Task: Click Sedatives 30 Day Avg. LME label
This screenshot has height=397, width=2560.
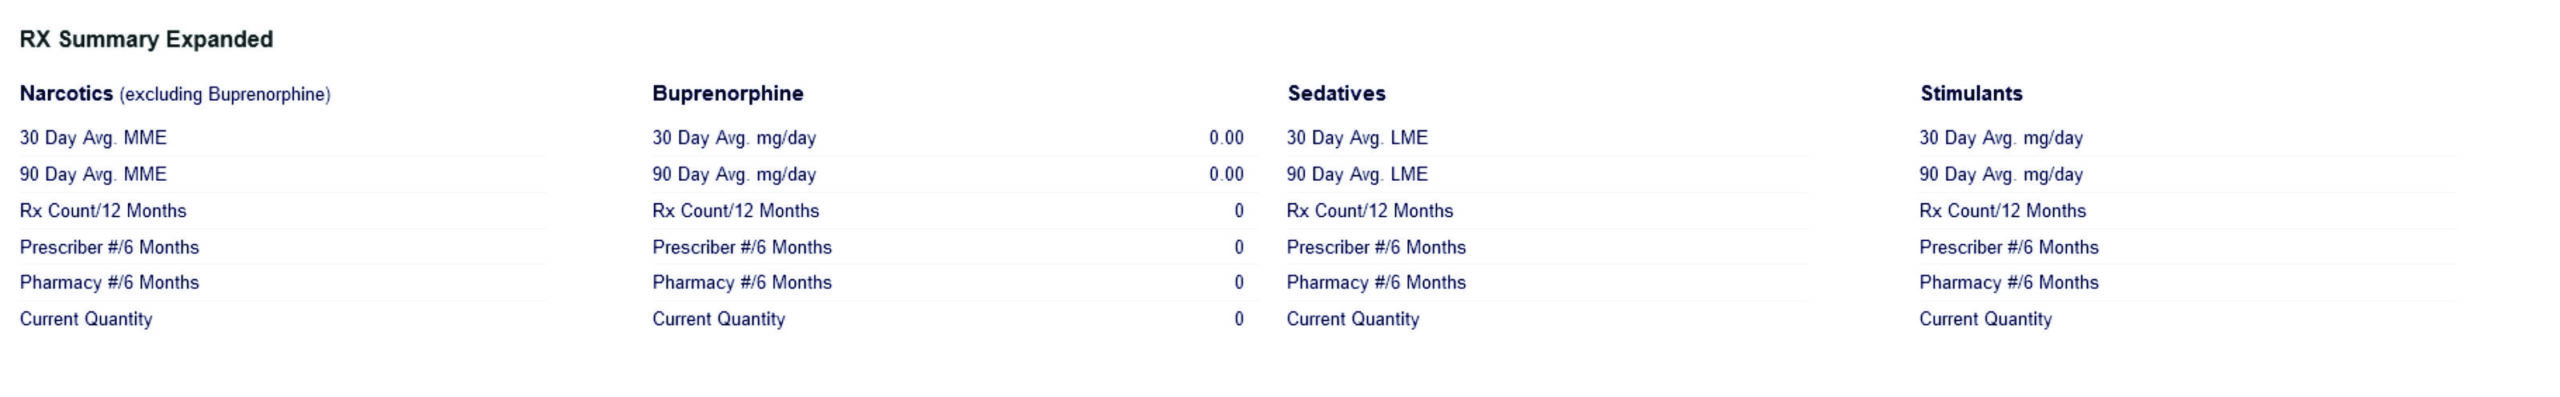Action: pos(1357,138)
